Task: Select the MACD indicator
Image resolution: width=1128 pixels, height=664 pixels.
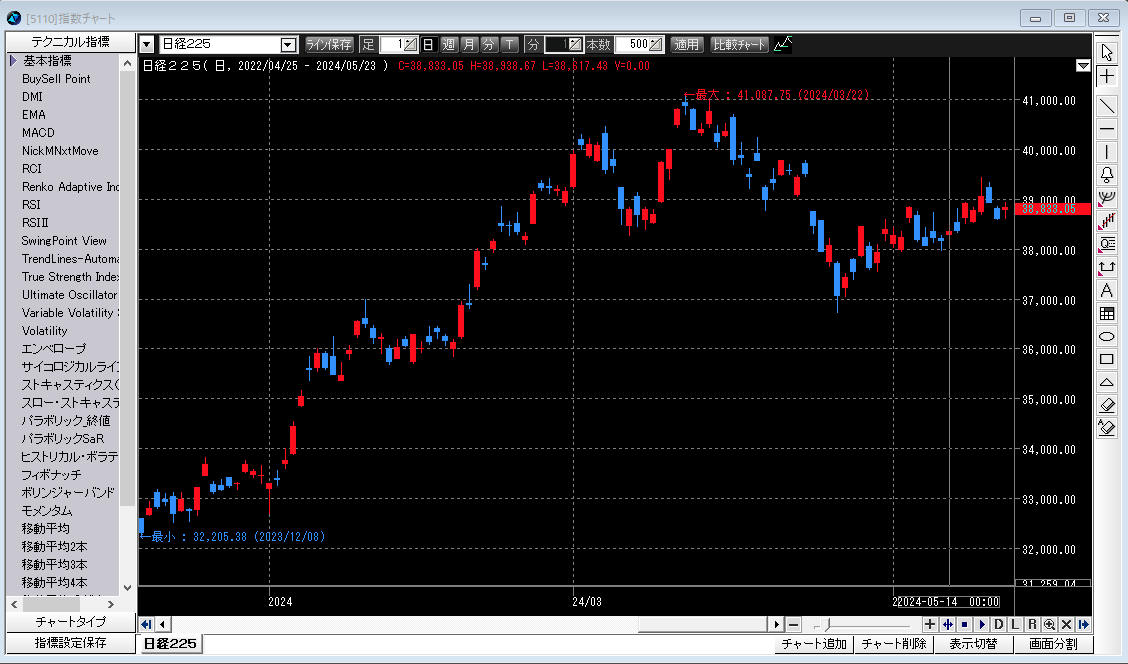Action: click(38, 132)
